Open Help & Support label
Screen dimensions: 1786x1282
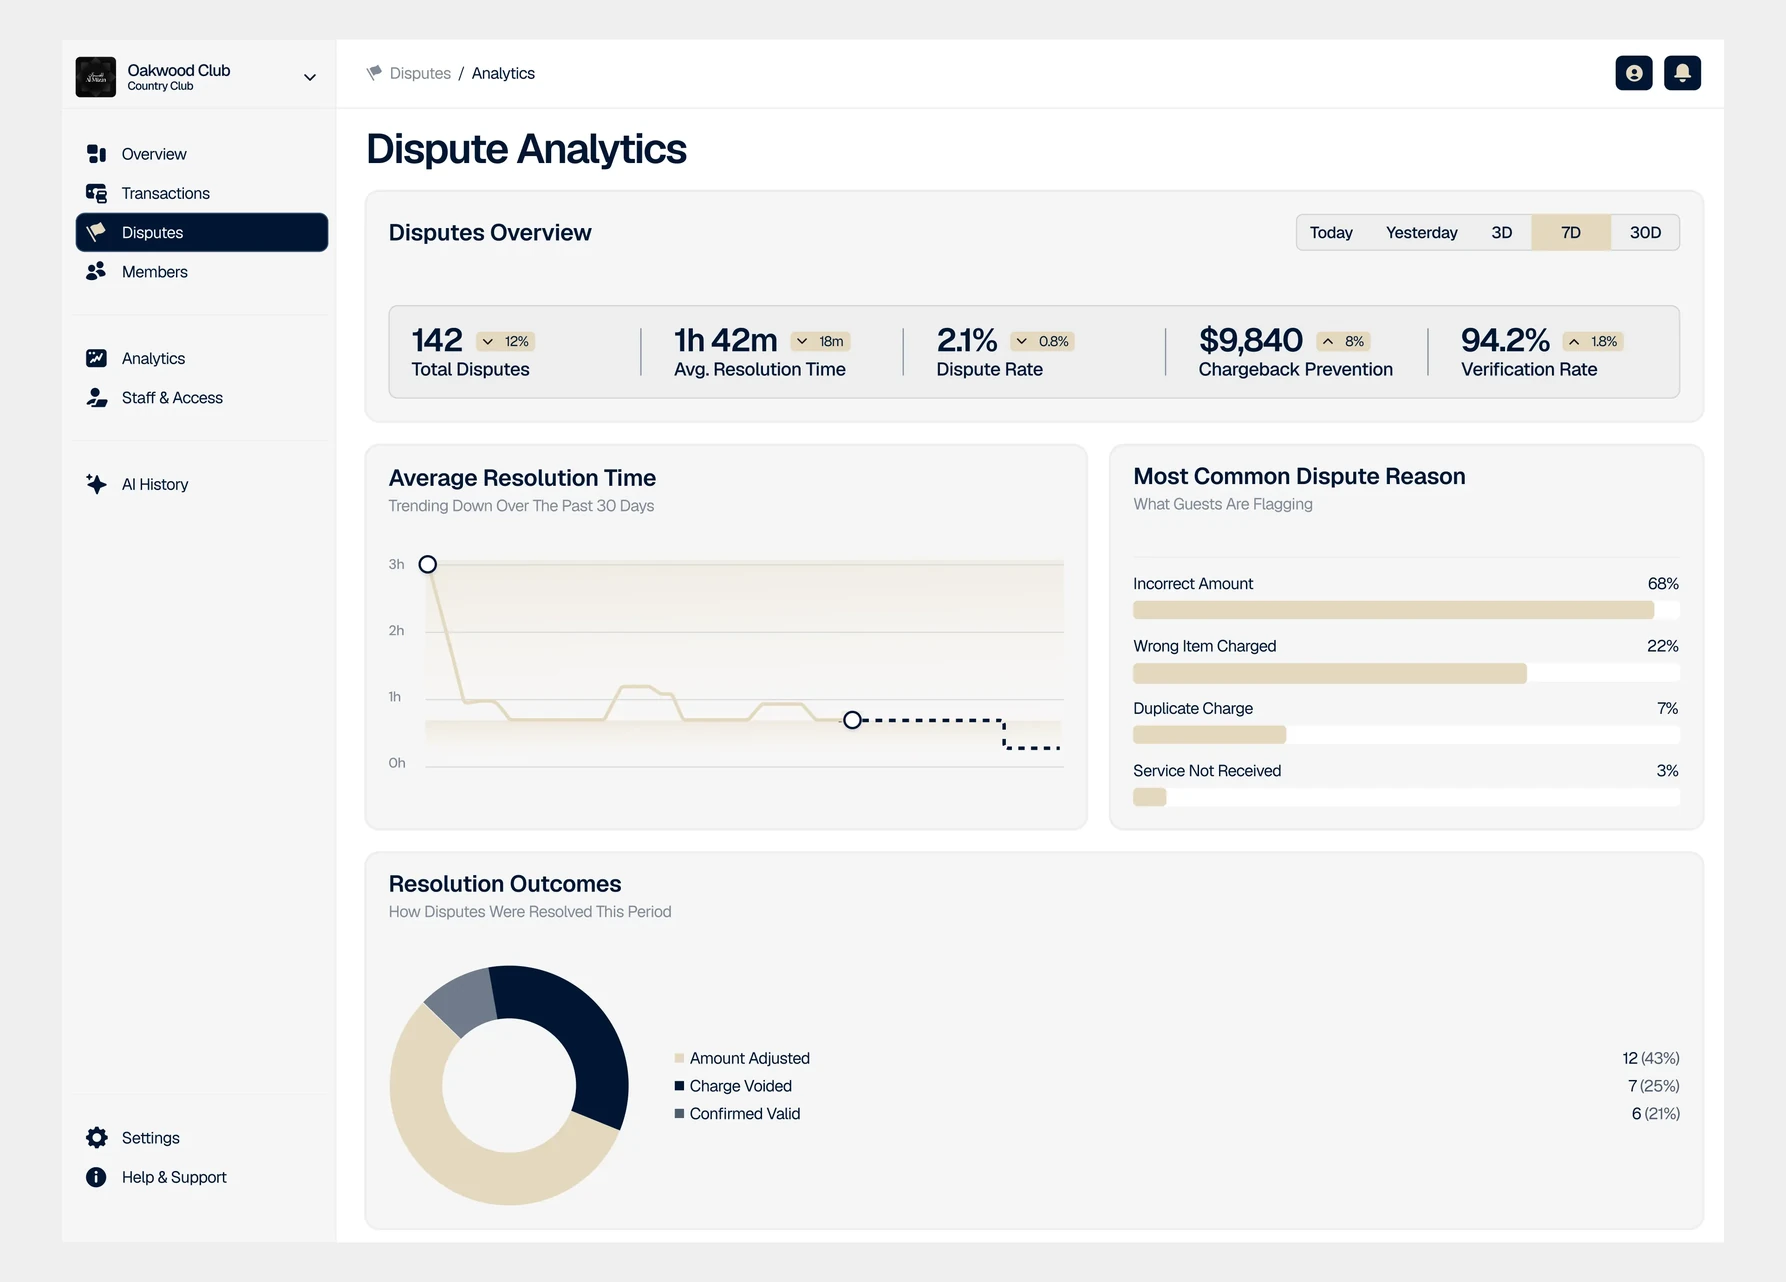[x=174, y=1177]
